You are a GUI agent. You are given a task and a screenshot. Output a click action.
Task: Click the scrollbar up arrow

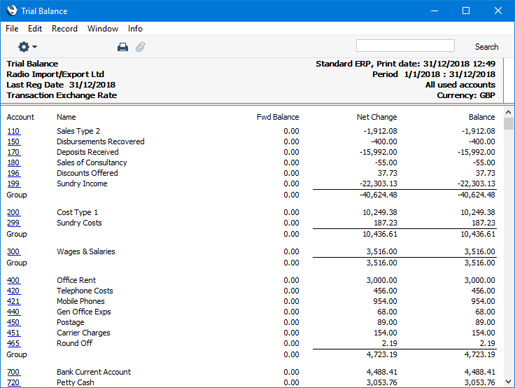point(508,112)
